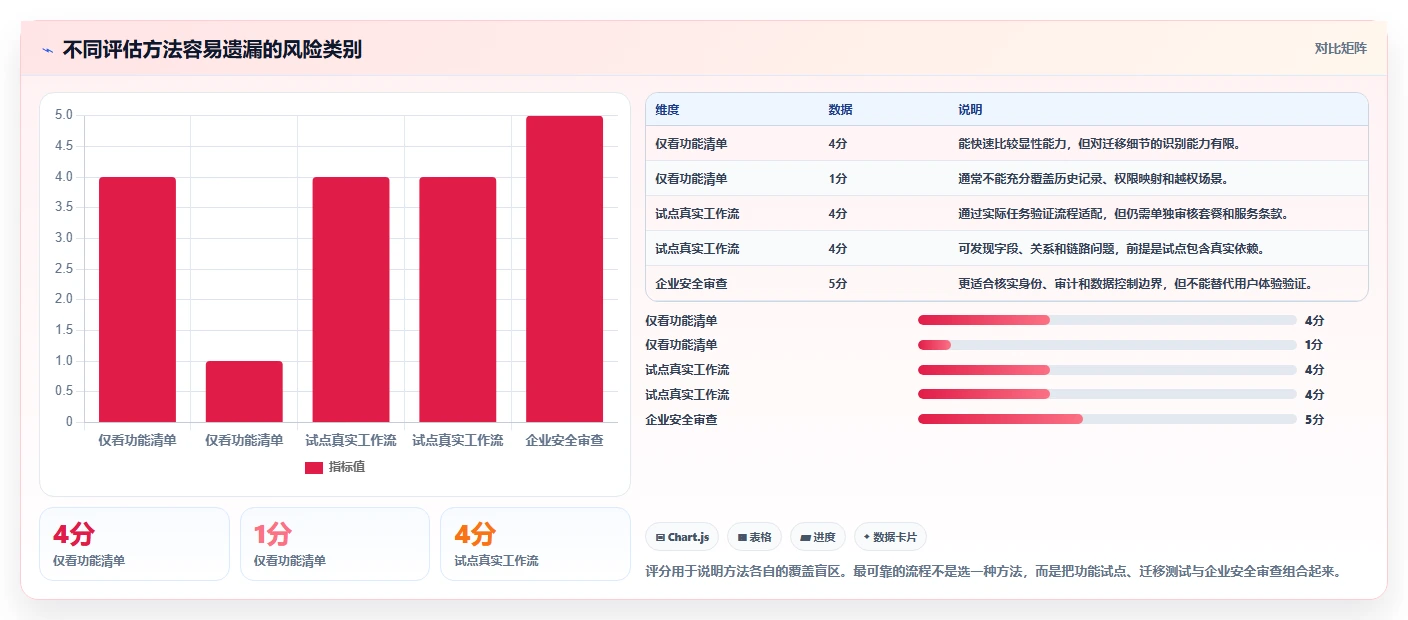Click the 企业安全审查 label beside the progress bar
Viewport: 1408px width, 620px height.
(x=681, y=420)
